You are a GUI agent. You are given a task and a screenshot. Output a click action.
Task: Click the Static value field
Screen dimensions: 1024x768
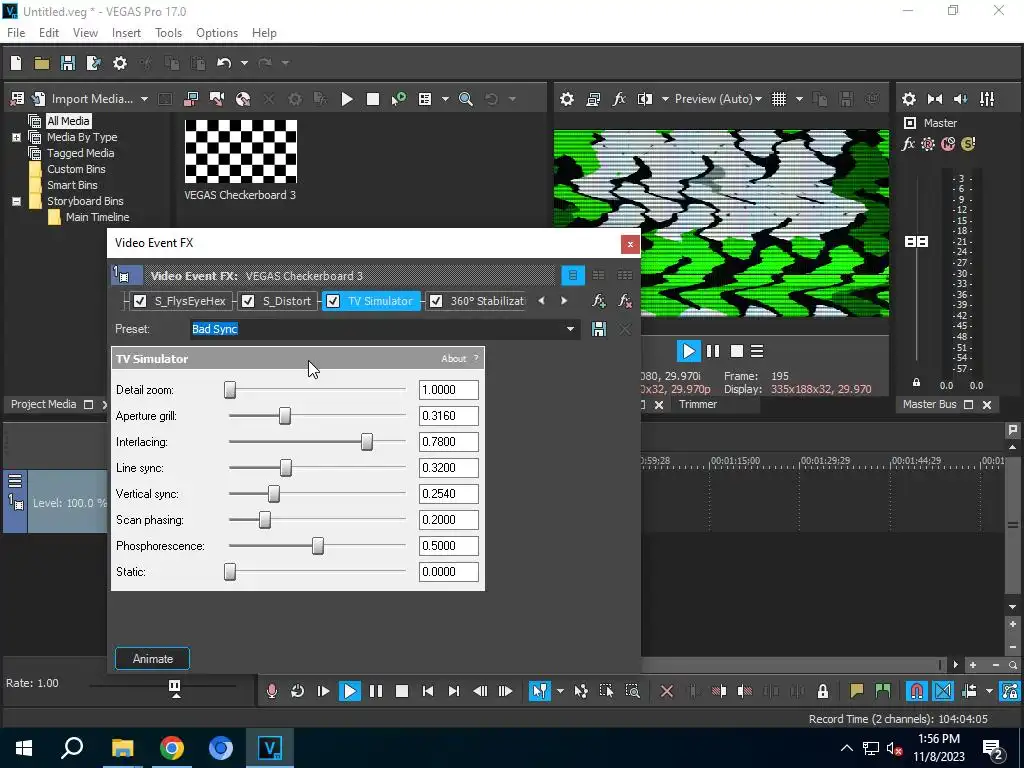tap(449, 571)
